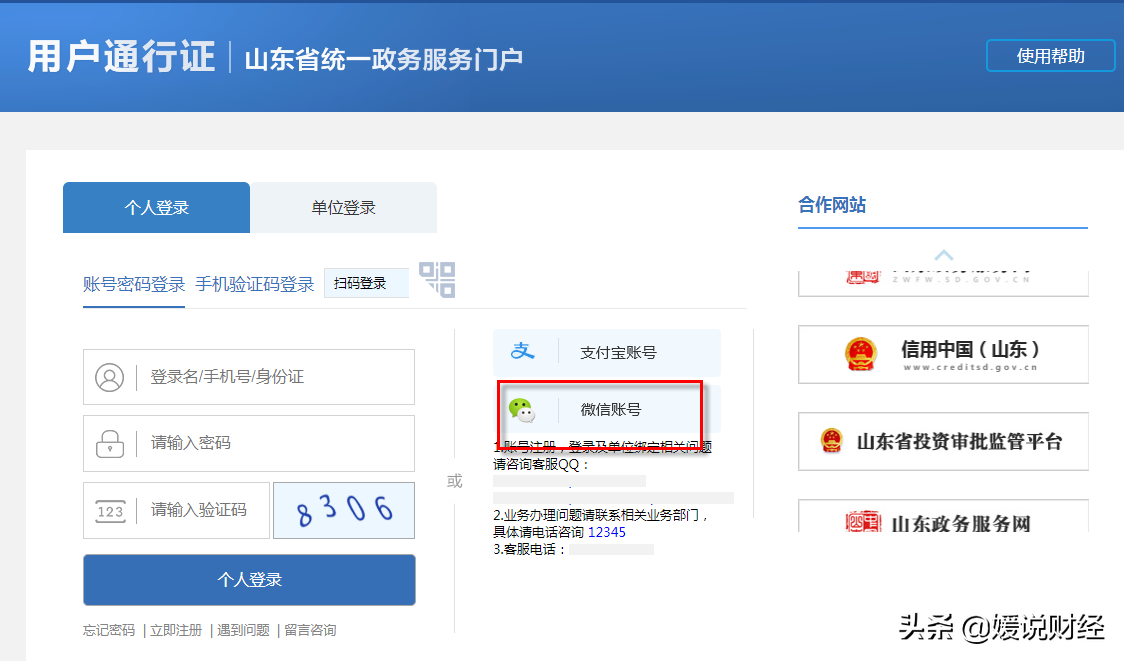
Task: Log in with 微信账号
Action: click(x=606, y=410)
